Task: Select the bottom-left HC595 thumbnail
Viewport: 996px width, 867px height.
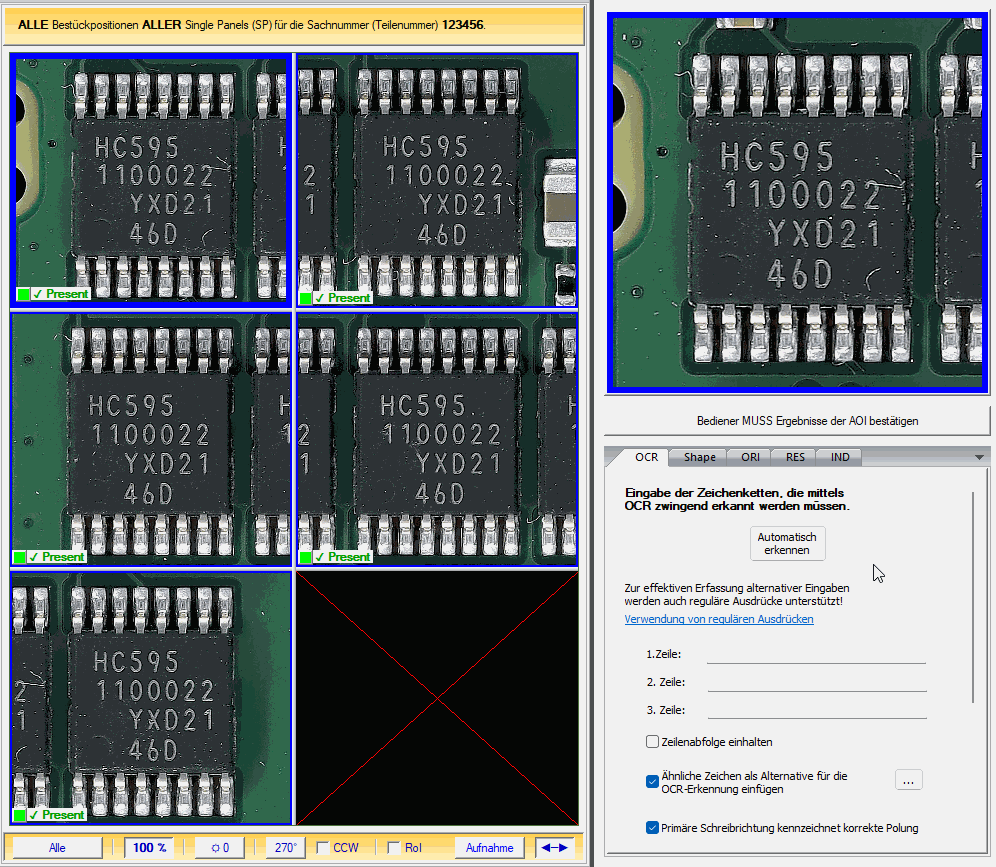Action: 151,698
